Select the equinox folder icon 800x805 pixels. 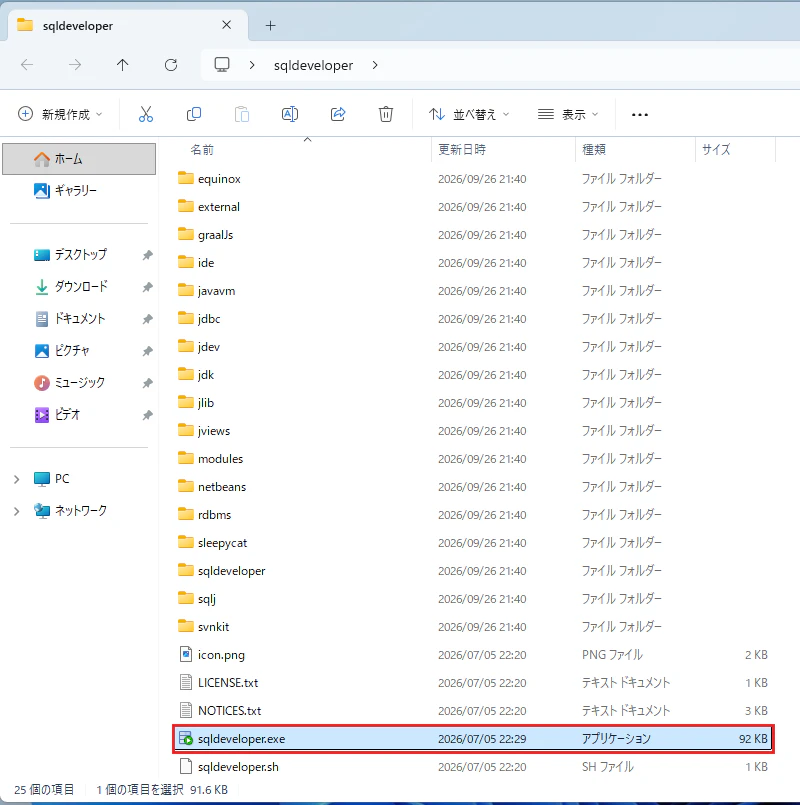(x=185, y=178)
